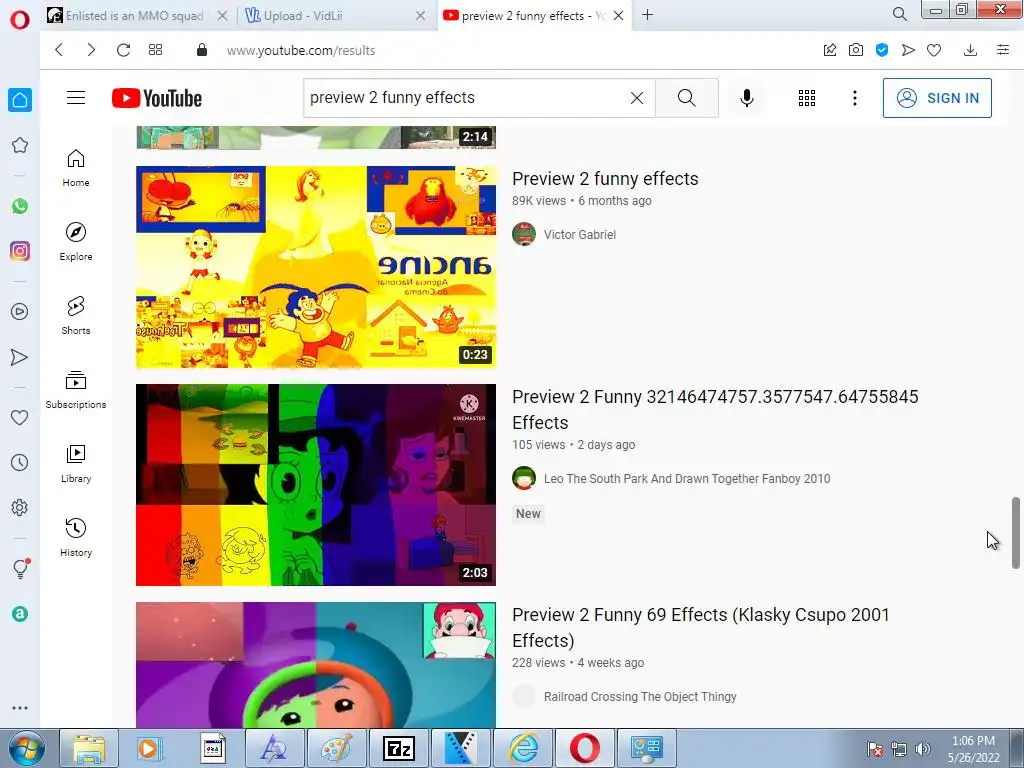Open Opera sidebar player icon
Screen dimensions: 1024x768
click(x=20, y=312)
